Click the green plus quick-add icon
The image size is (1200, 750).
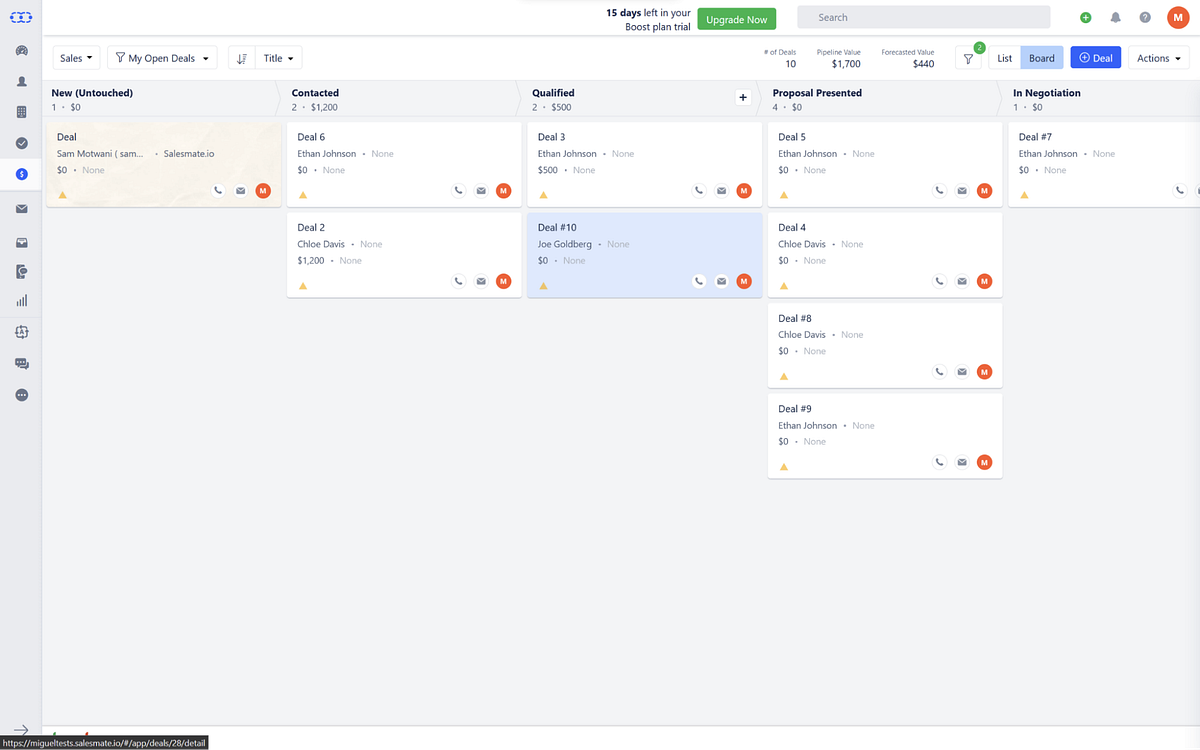coord(1085,17)
